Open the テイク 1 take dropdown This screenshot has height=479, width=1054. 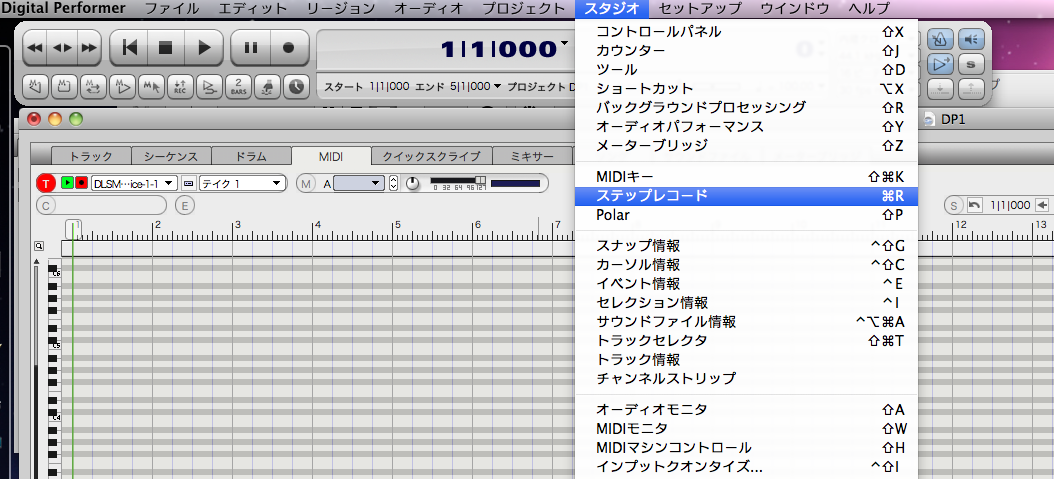pos(242,183)
